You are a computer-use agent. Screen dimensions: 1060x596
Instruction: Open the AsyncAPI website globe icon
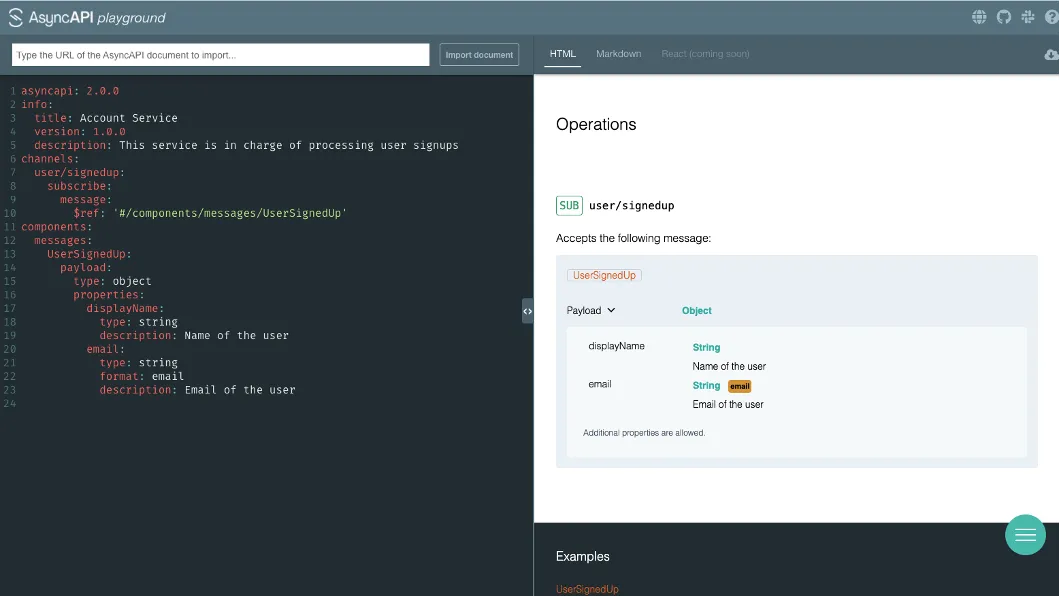click(979, 17)
